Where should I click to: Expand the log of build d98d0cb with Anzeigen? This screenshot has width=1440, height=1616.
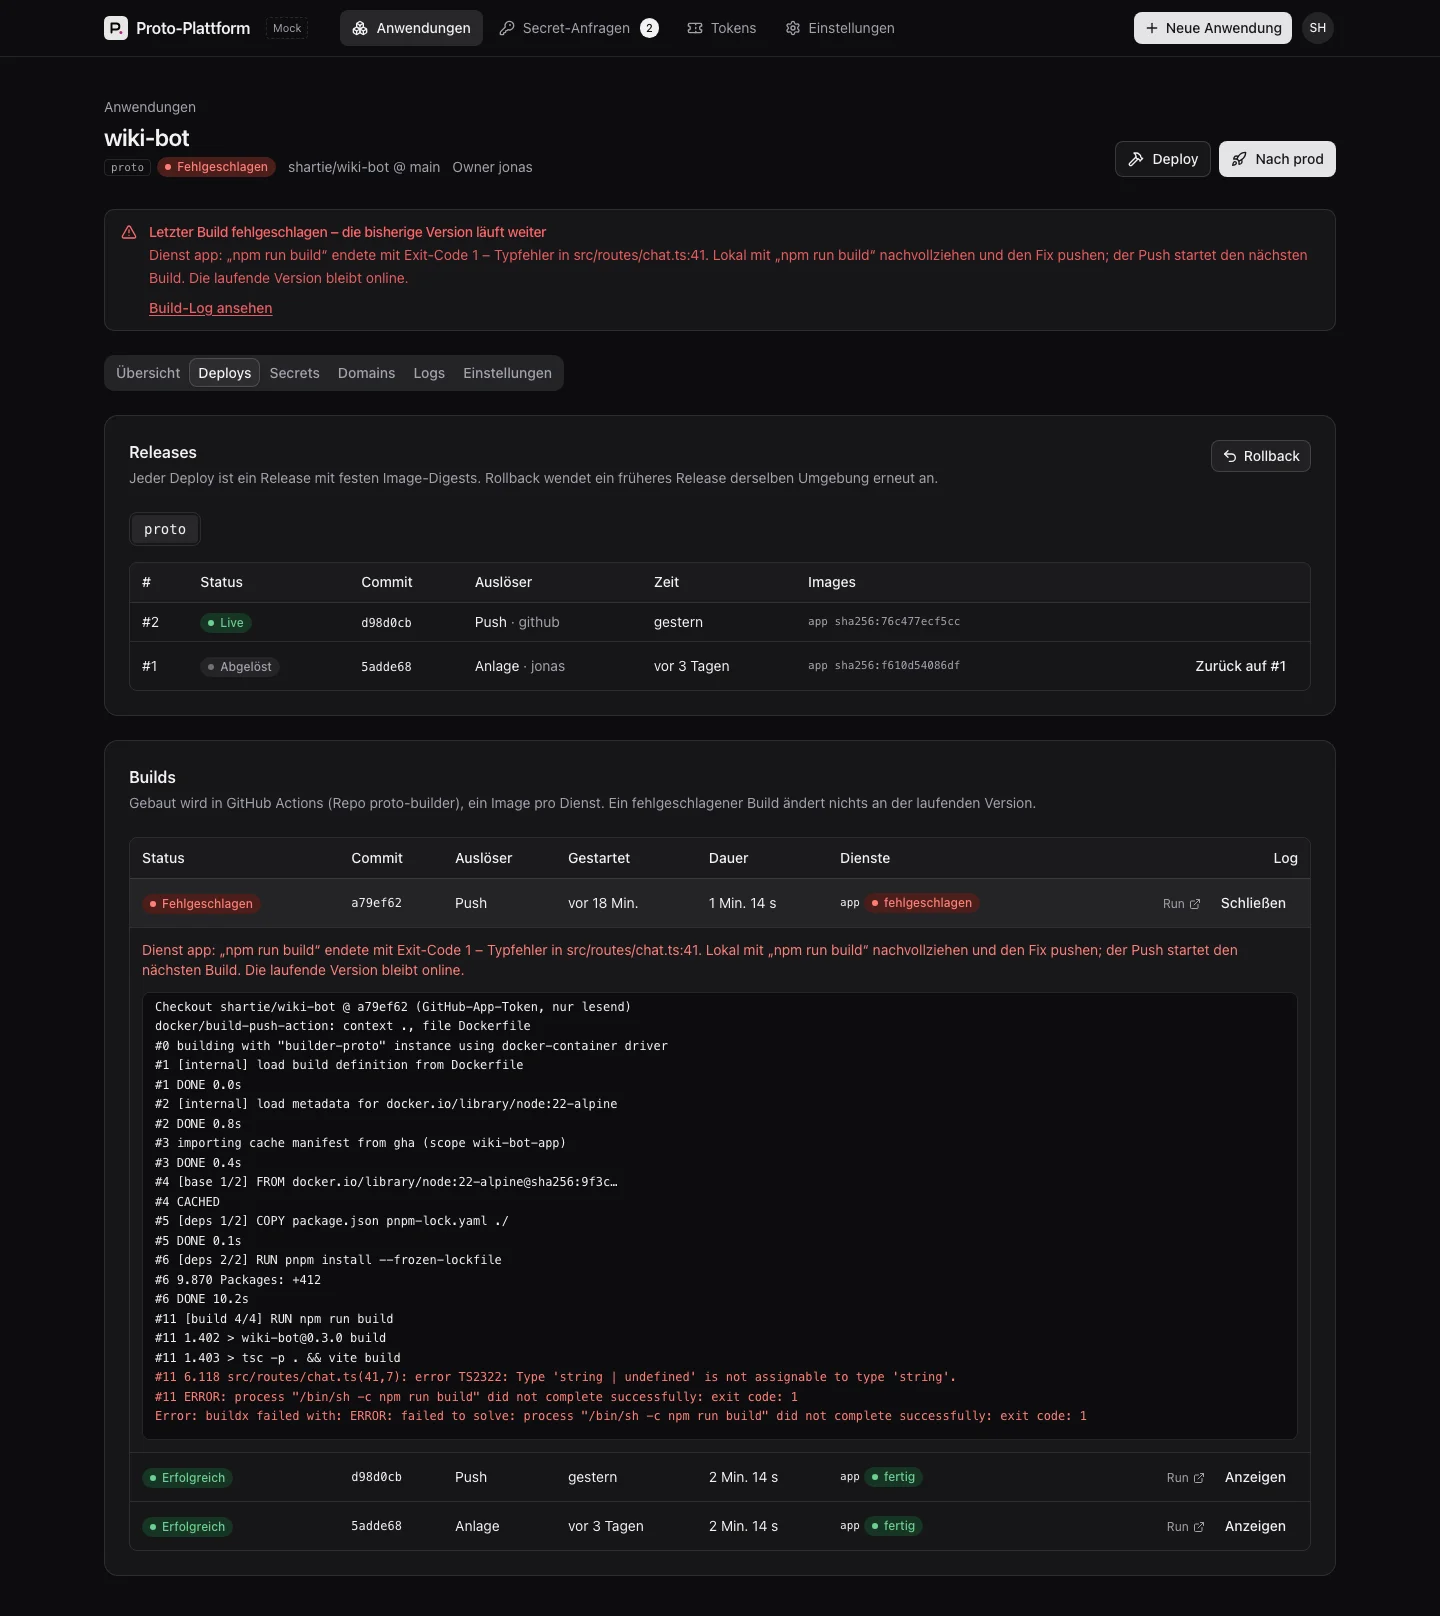(1255, 1477)
